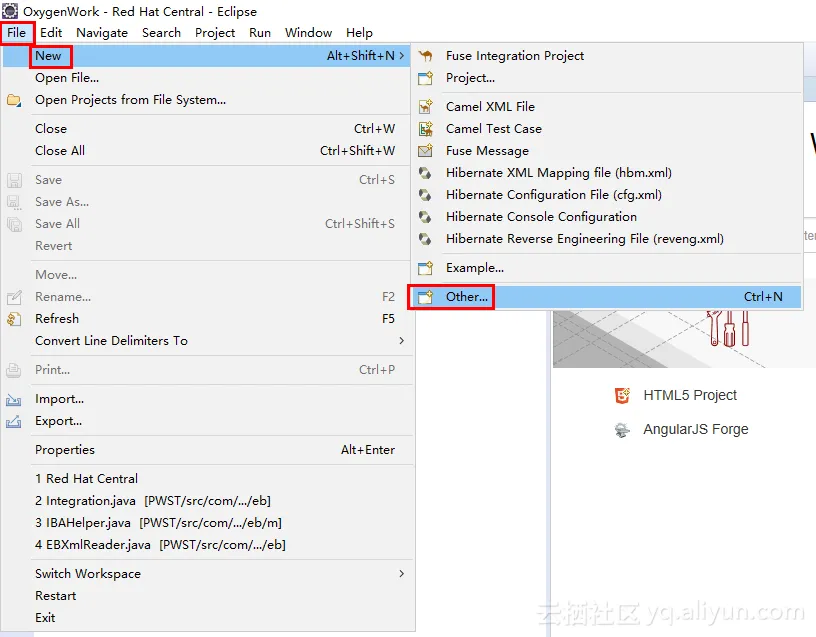The height and width of the screenshot is (637, 816).
Task: Click the HTML5 Project icon
Action: point(622,396)
